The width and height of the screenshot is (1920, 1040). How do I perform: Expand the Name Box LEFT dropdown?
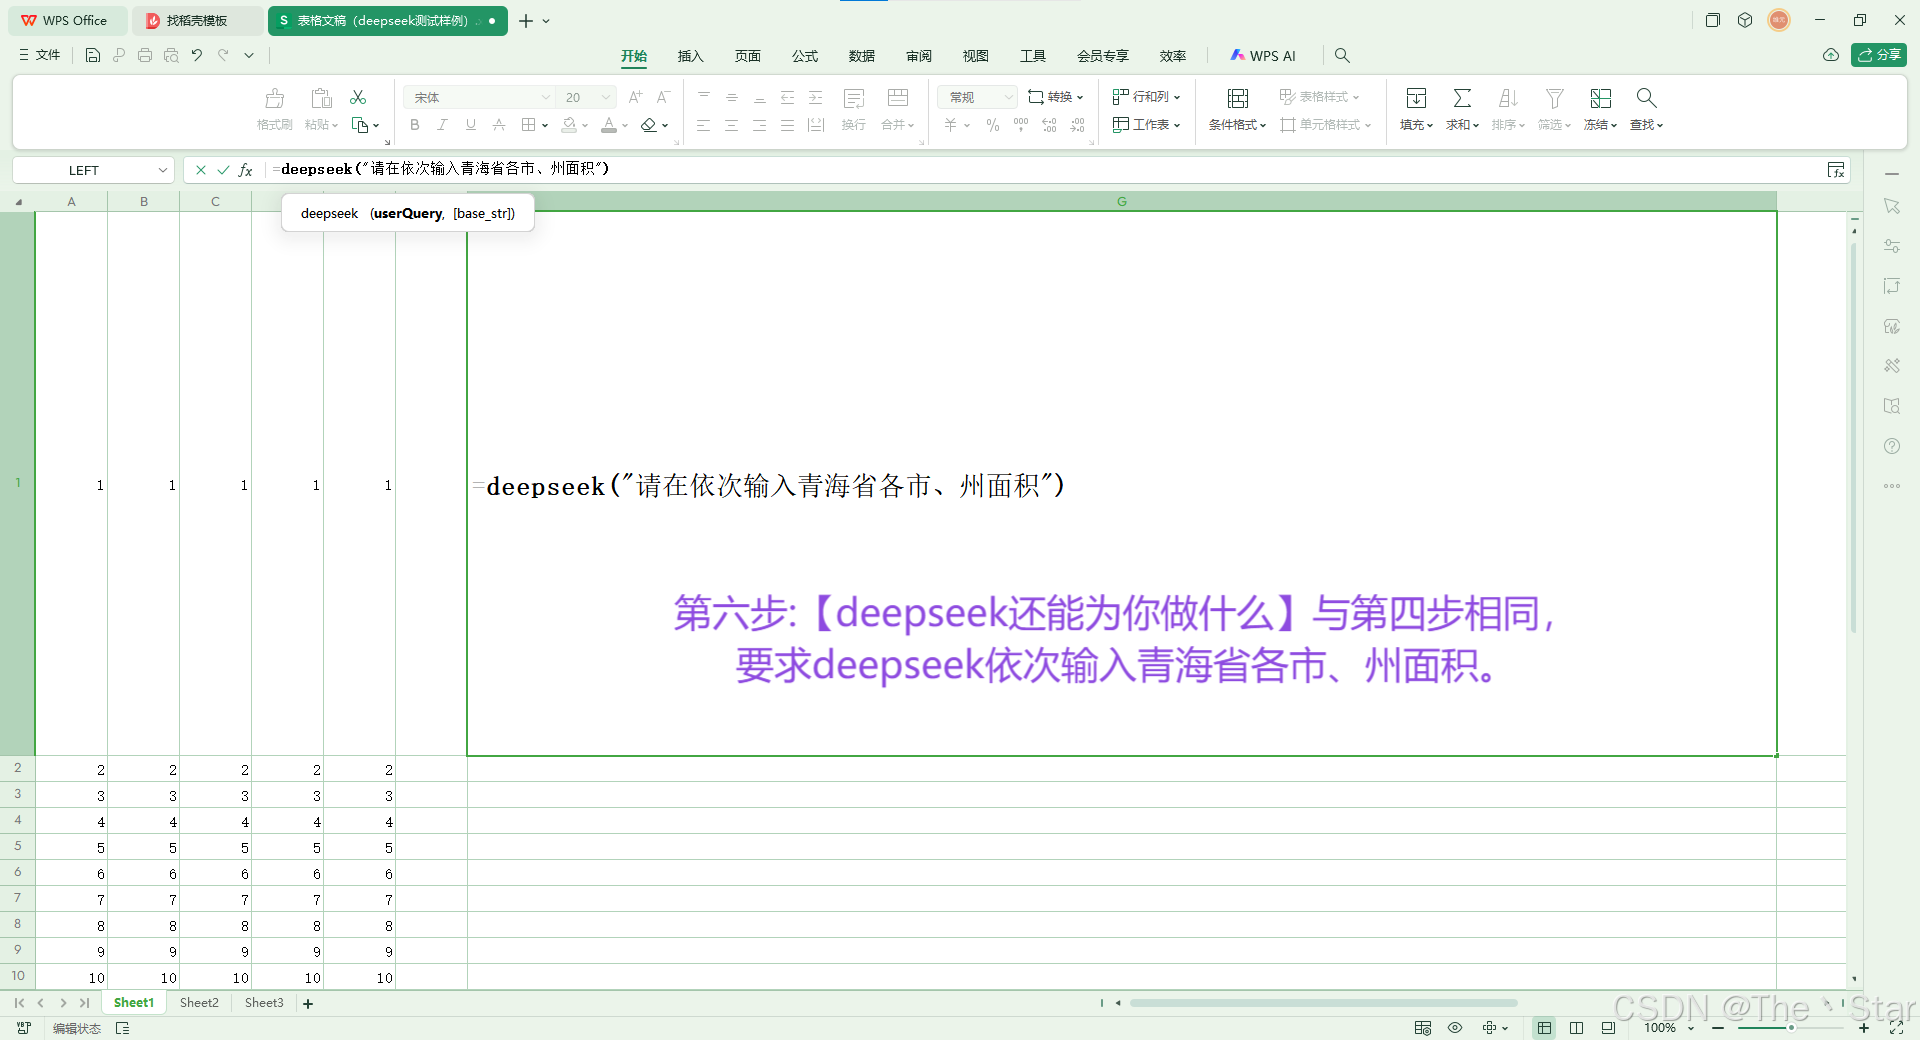coord(162,170)
